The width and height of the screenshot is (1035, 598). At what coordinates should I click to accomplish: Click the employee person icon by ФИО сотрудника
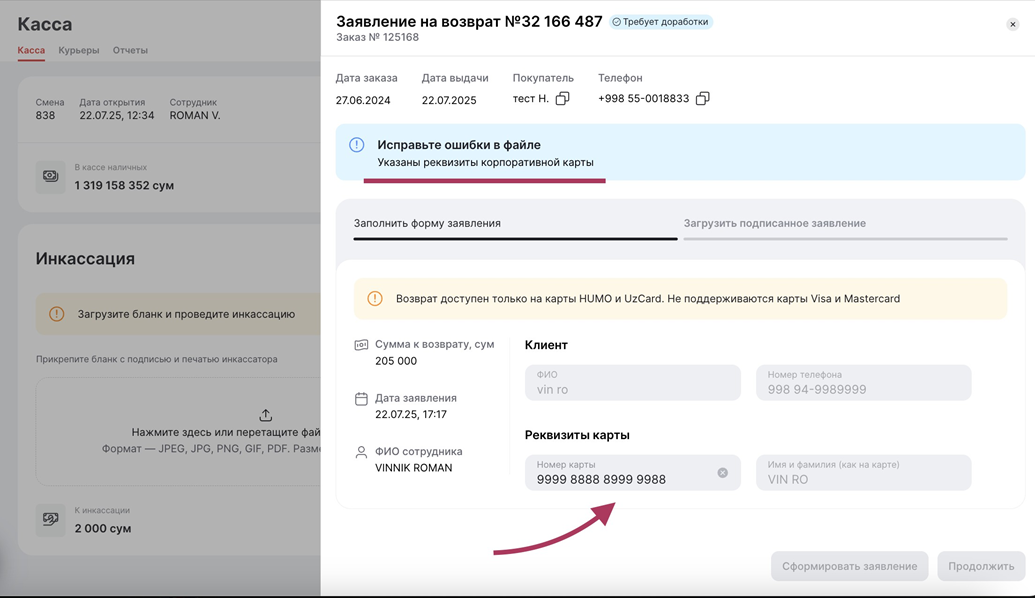click(x=361, y=453)
